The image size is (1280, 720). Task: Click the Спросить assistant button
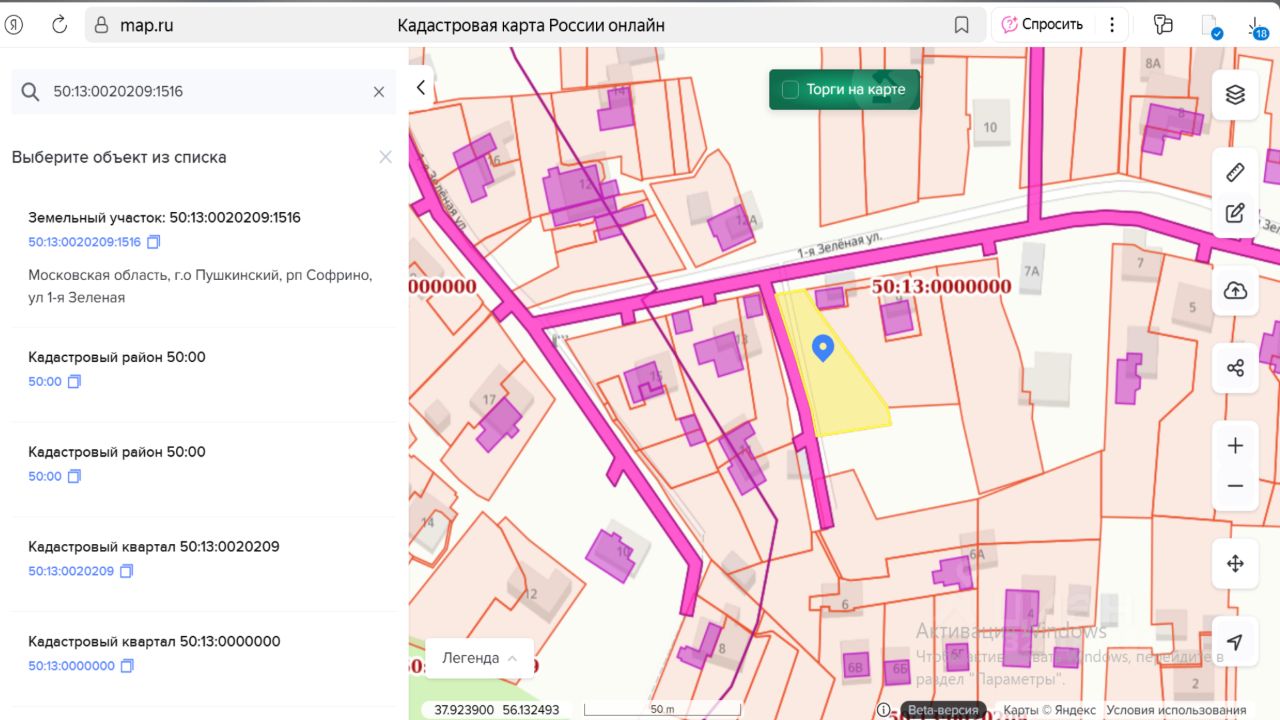1043,25
